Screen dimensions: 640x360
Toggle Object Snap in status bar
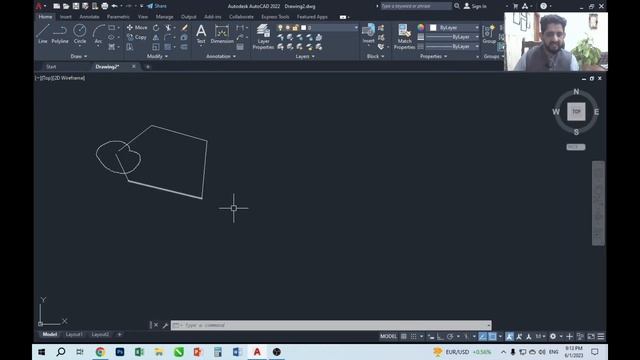(493, 336)
